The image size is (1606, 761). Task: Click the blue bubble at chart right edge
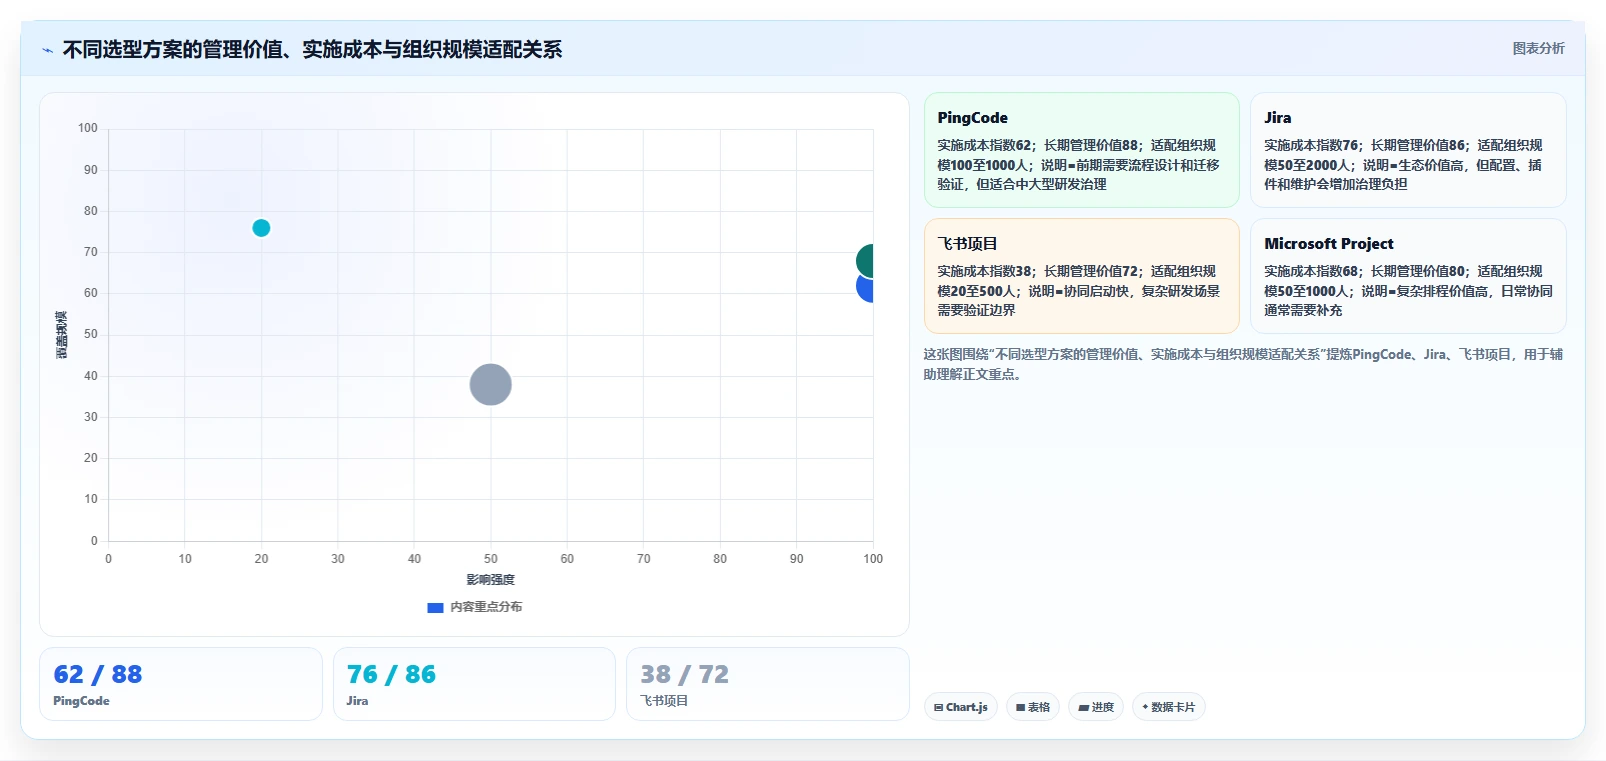coord(866,288)
